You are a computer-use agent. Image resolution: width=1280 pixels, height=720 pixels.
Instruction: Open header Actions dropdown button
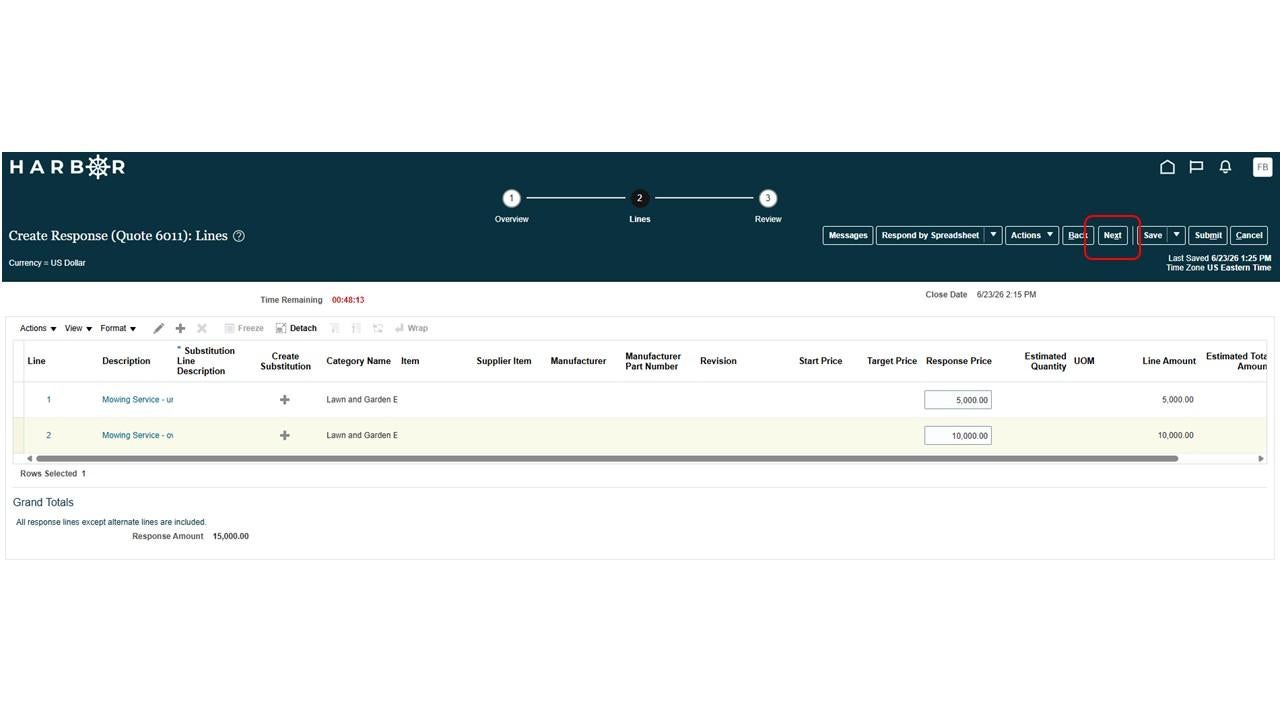point(1032,235)
